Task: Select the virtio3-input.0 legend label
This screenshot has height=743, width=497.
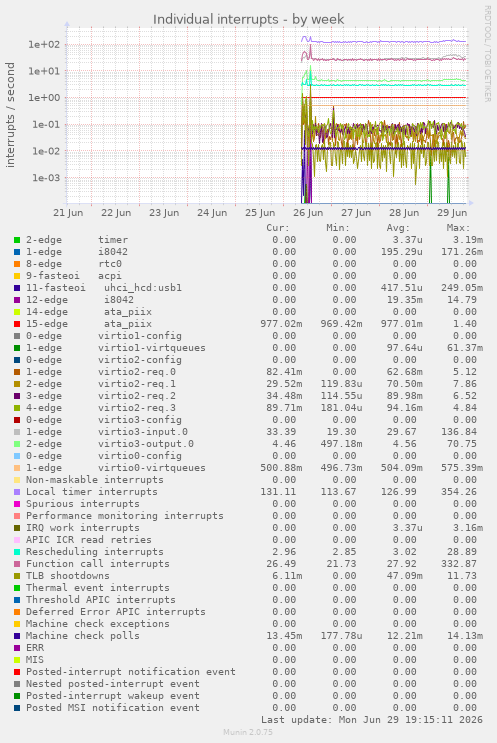Action: pos(143,432)
